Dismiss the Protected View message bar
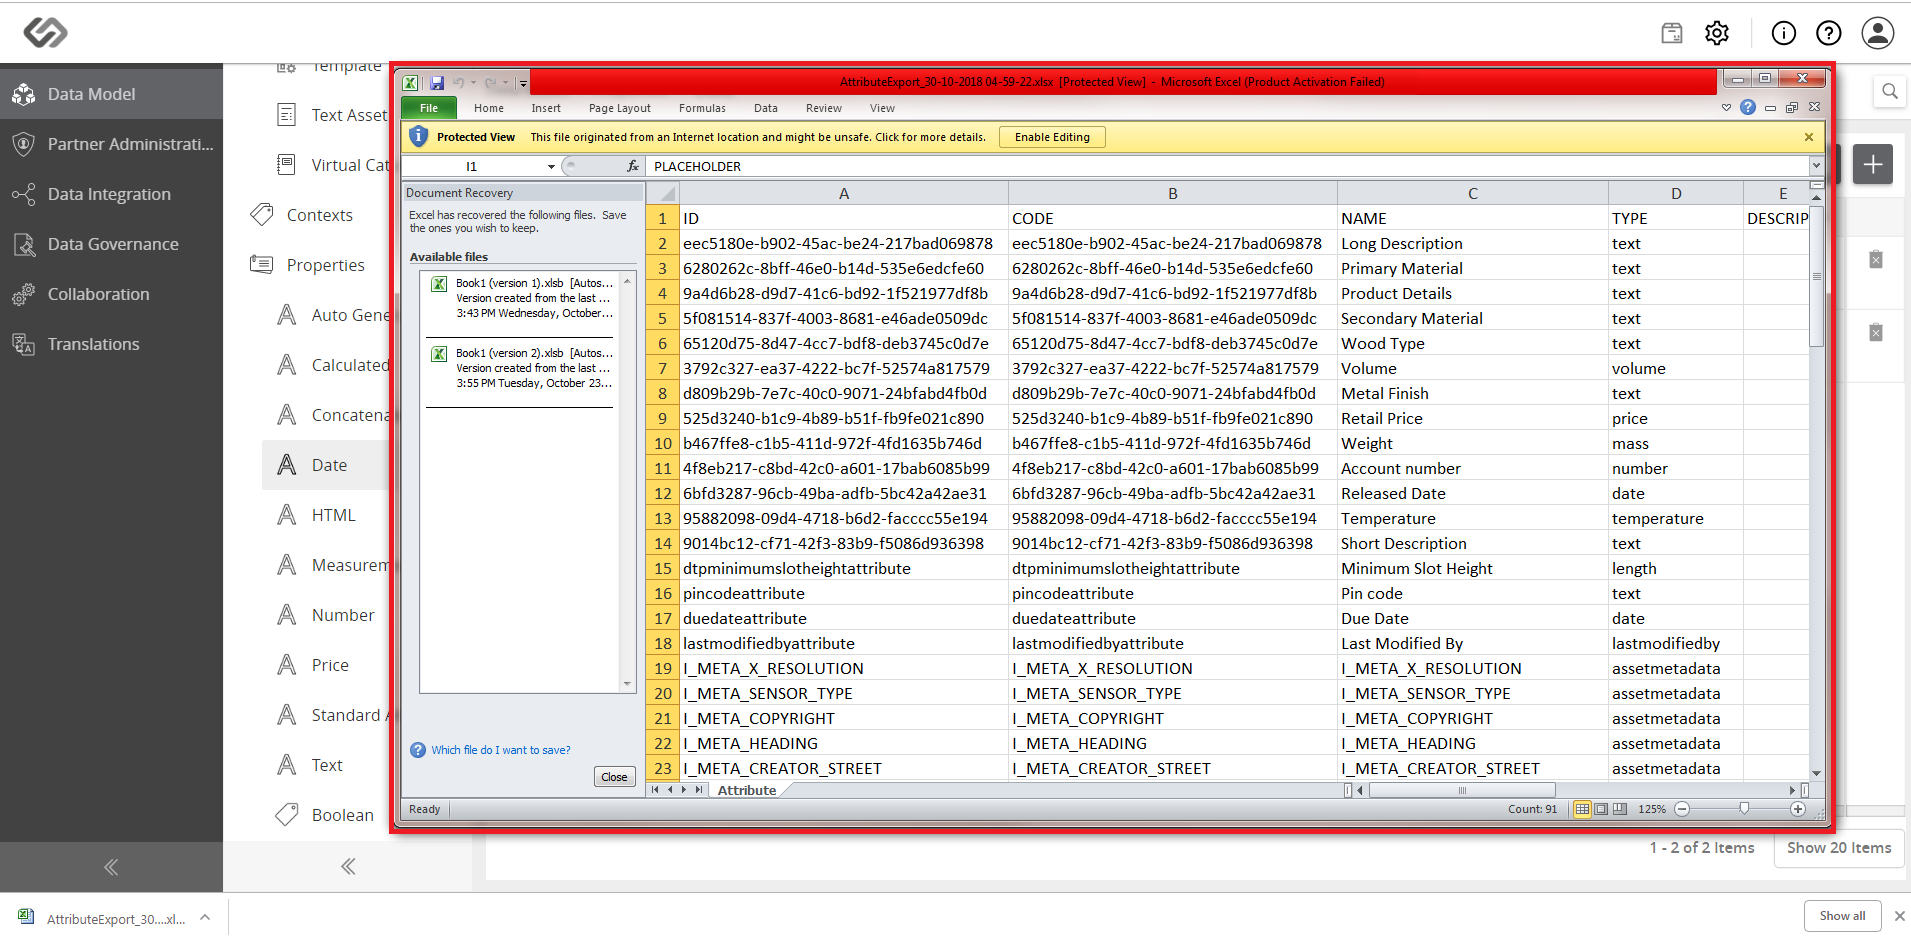1911x936 pixels. [x=1809, y=137]
